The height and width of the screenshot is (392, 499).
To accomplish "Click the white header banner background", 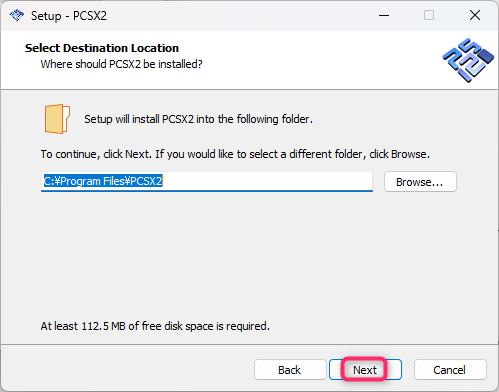I will click(300, 60).
